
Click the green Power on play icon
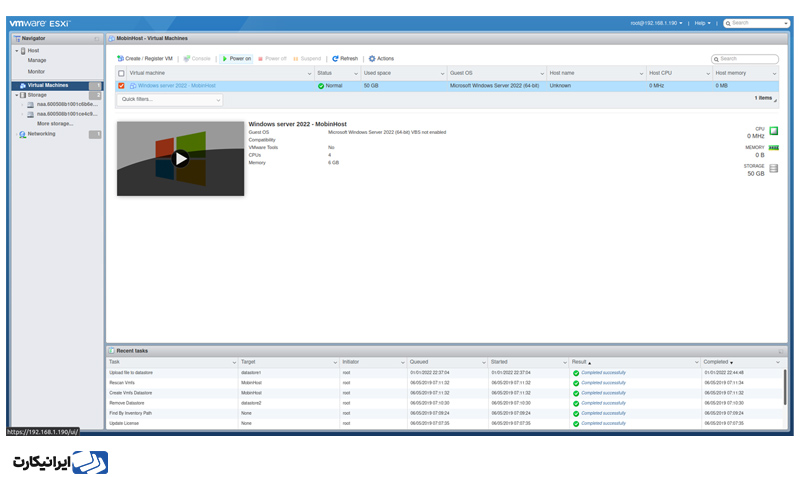pos(224,59)
